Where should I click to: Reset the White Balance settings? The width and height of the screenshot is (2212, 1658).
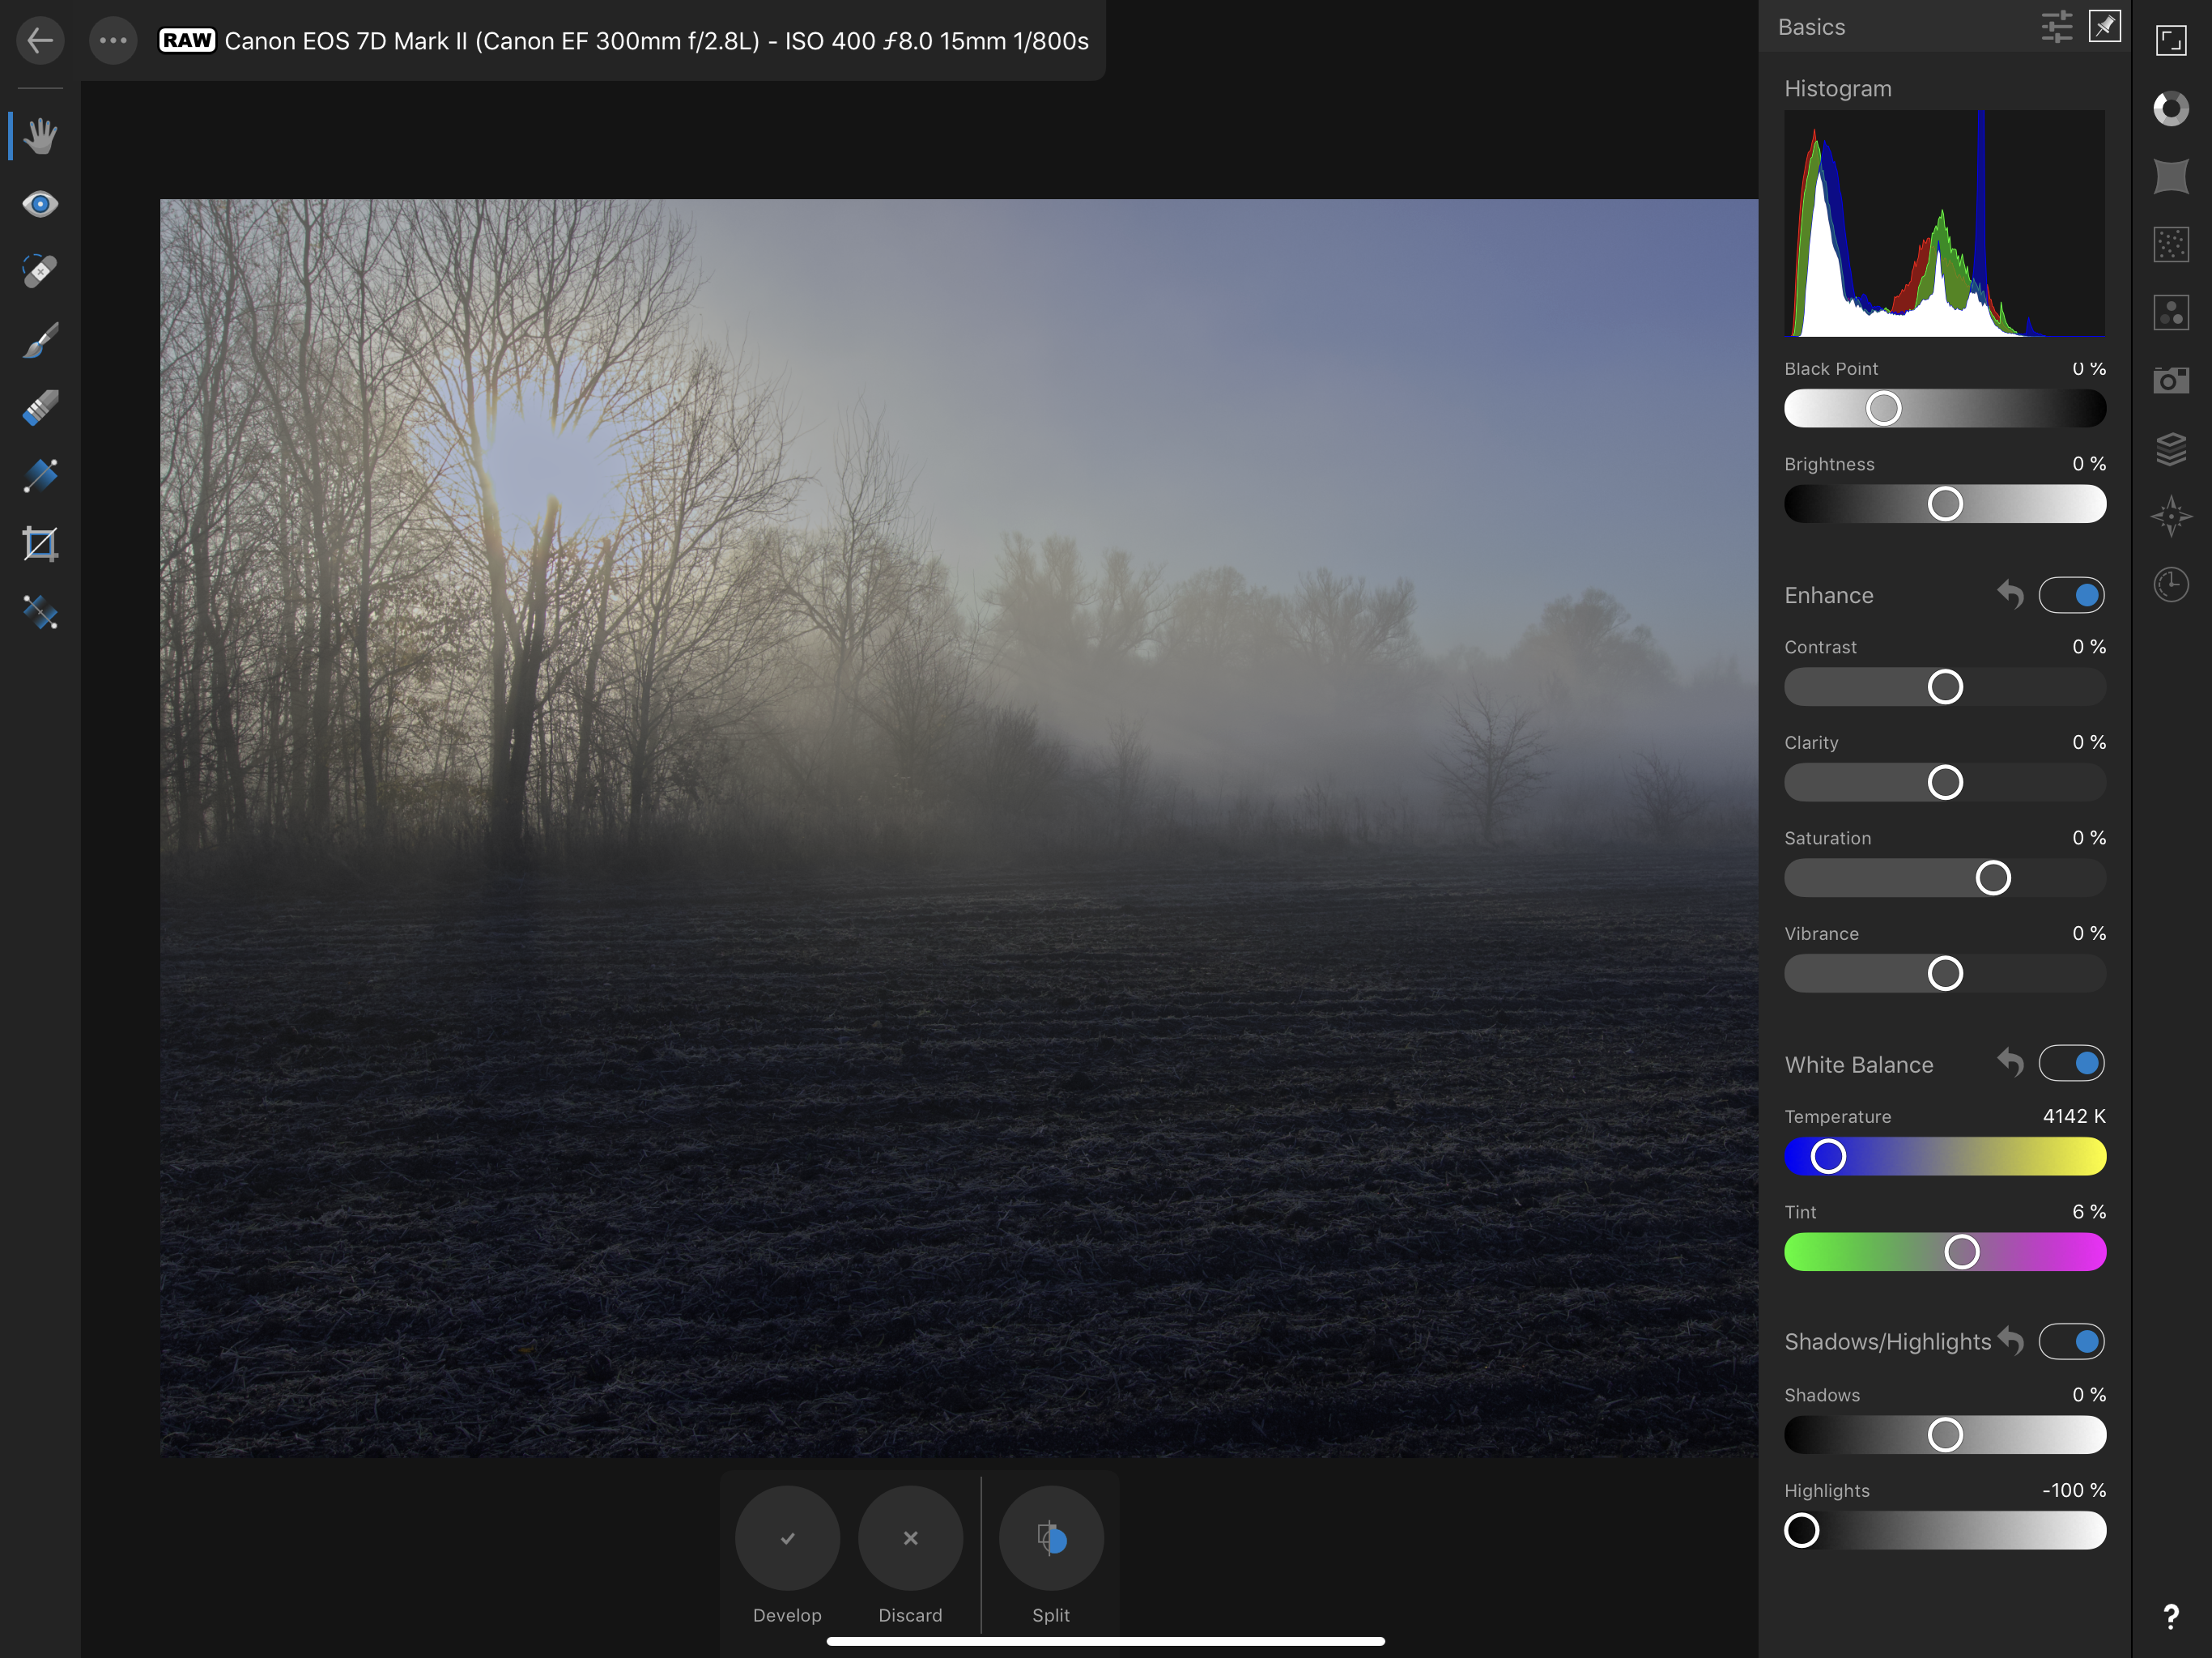(x=2010, y=1062)
